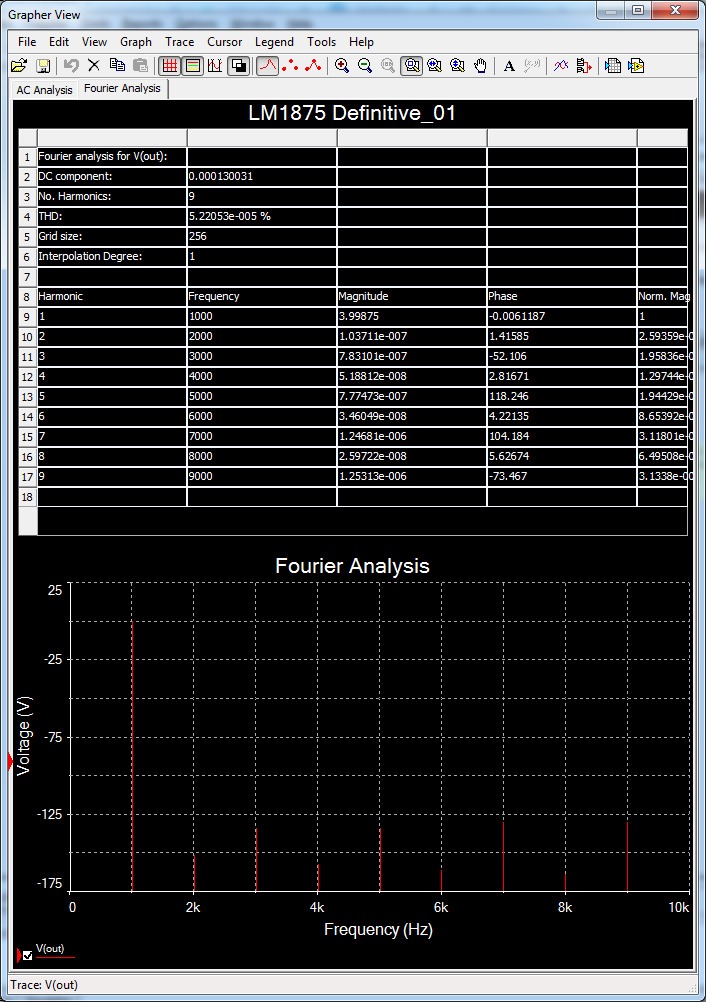Open the File menu
The image size is (706, 1002).
[27, 42]
